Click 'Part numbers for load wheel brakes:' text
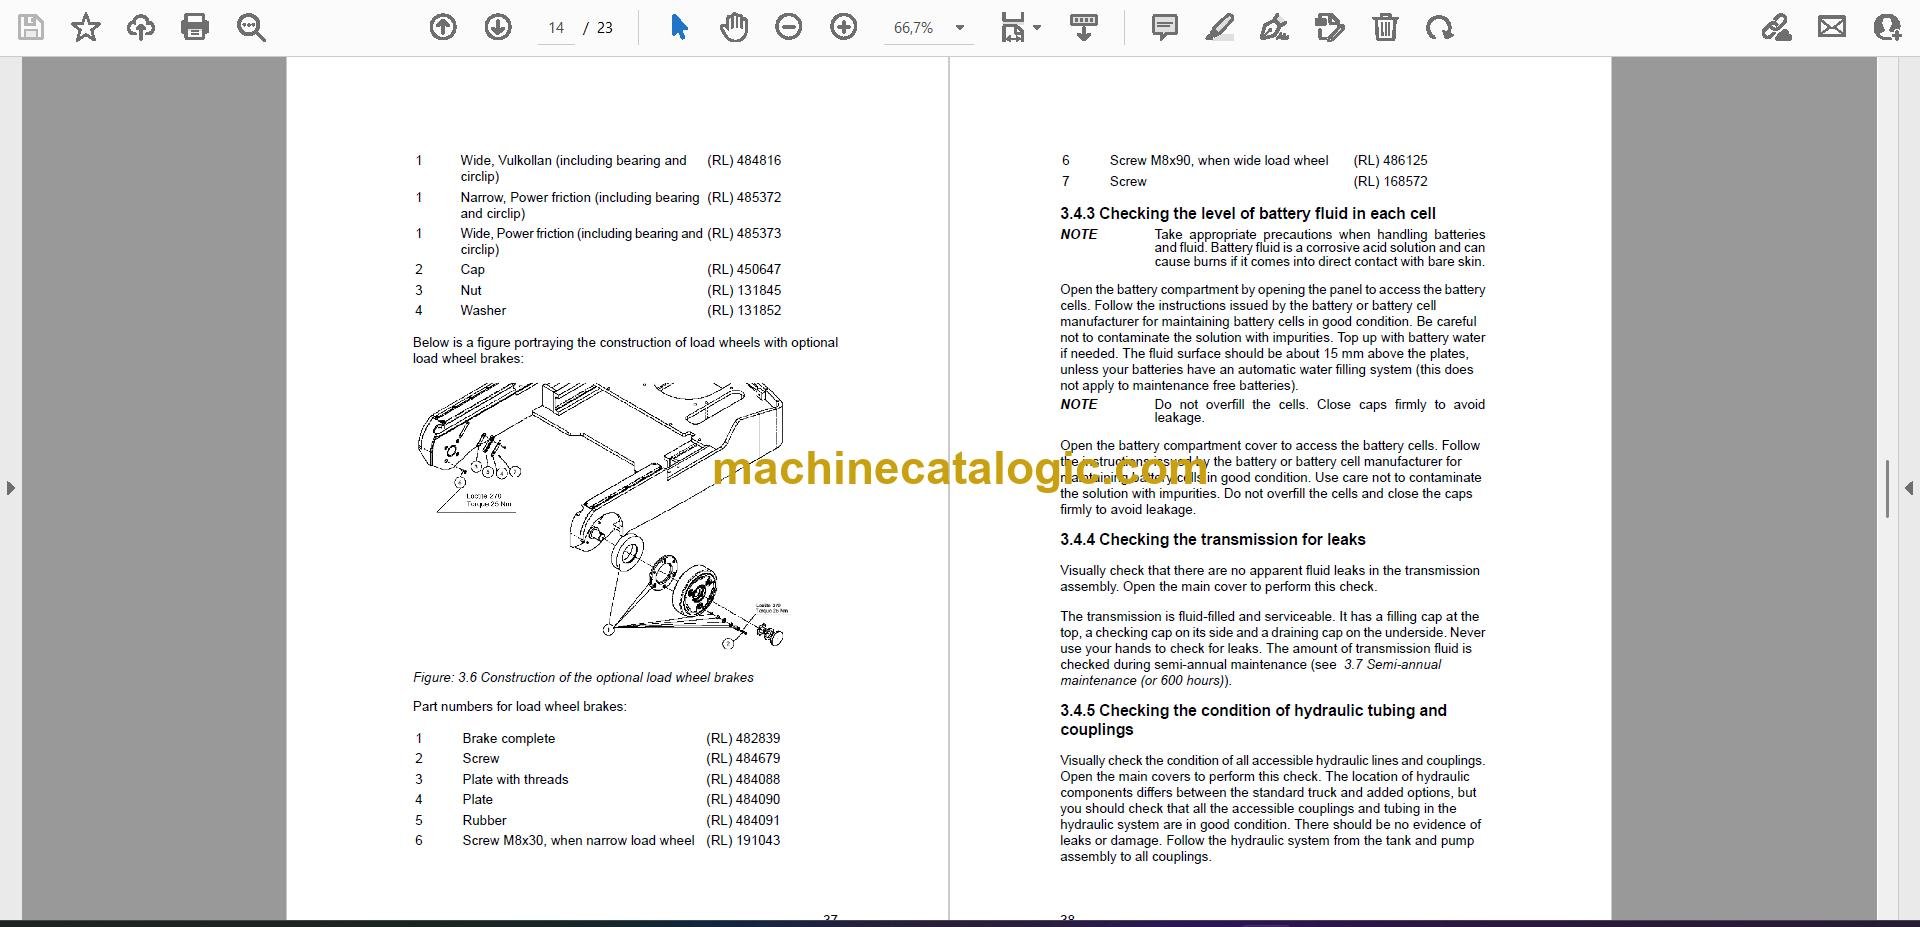Viewport: 1920px width, 927px height. (x=520, y=706)
